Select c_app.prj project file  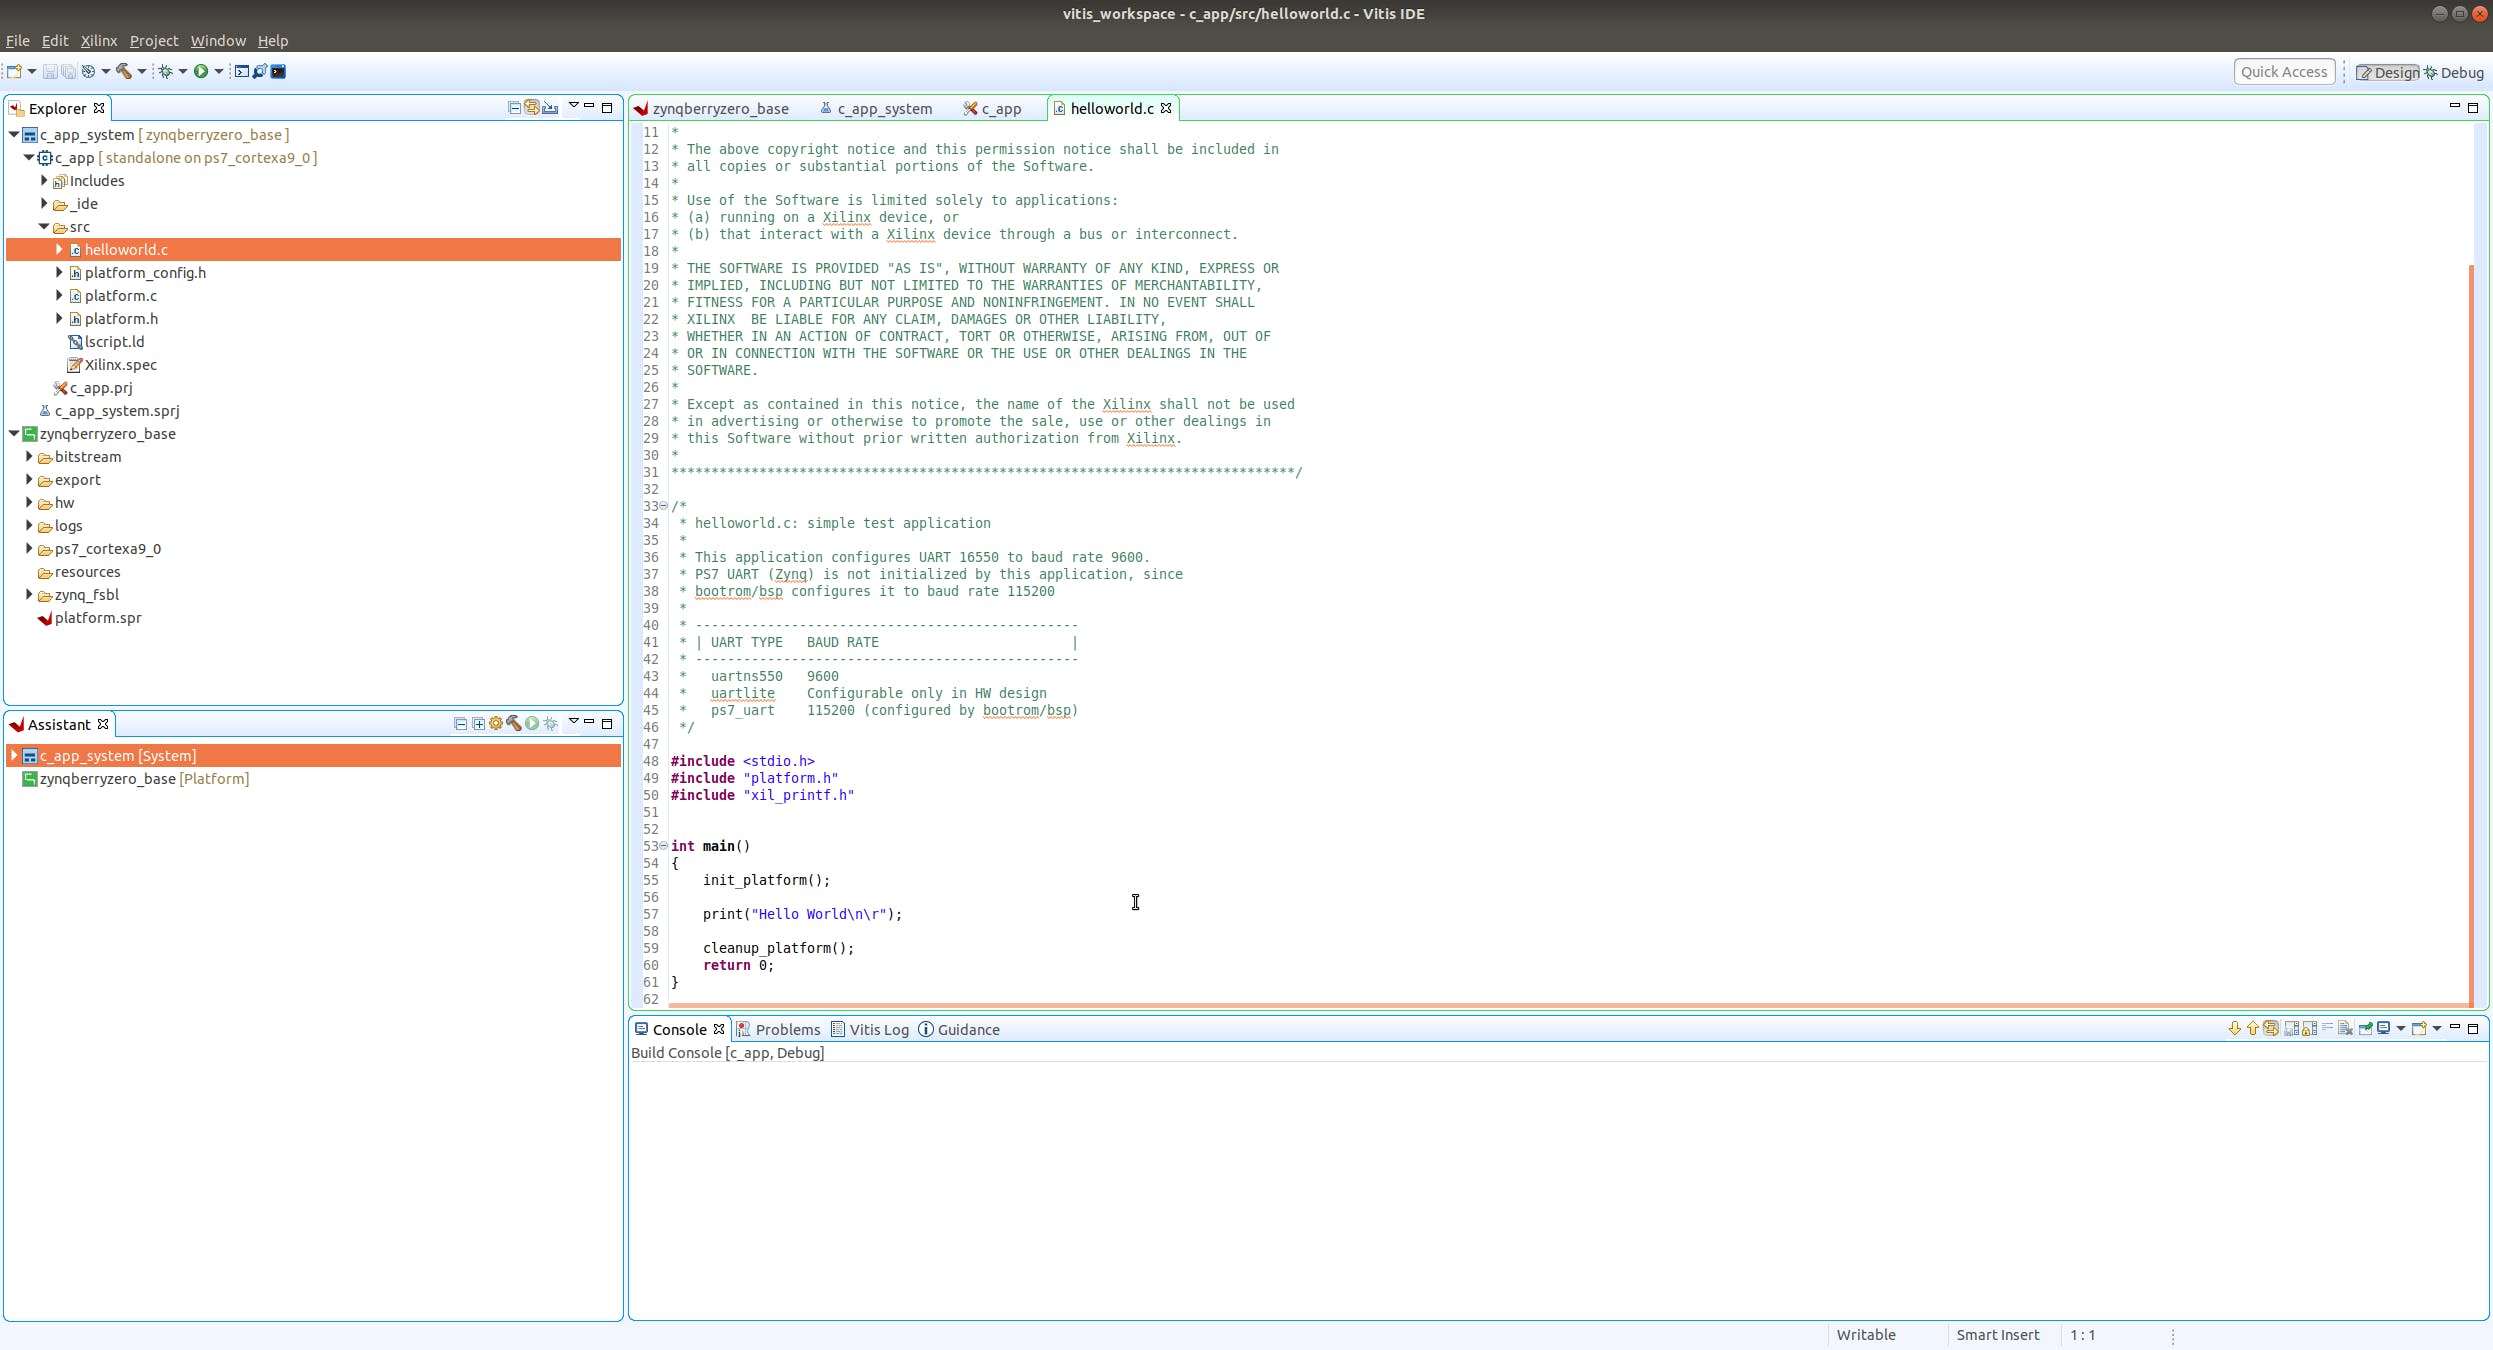point(93,388)
